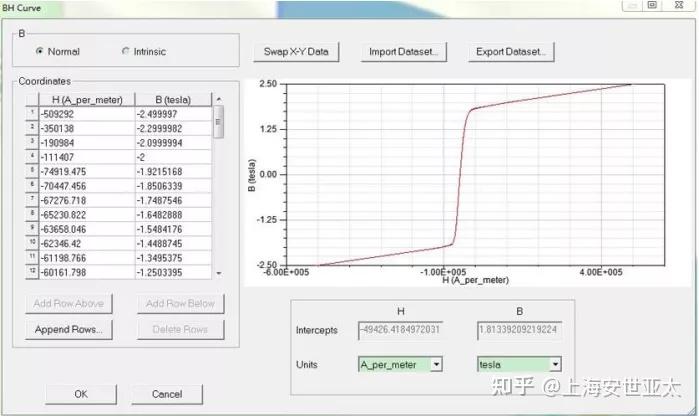Click Swap X-Y Data button
Viewport: 699px width, 416px height.
tap(296, 52)
